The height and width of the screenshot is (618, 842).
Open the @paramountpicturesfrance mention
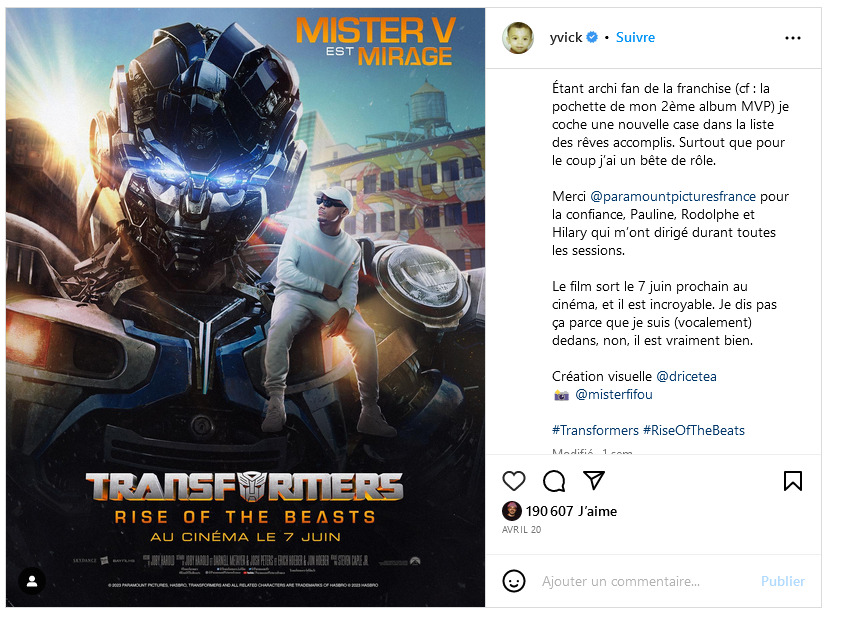673,197
